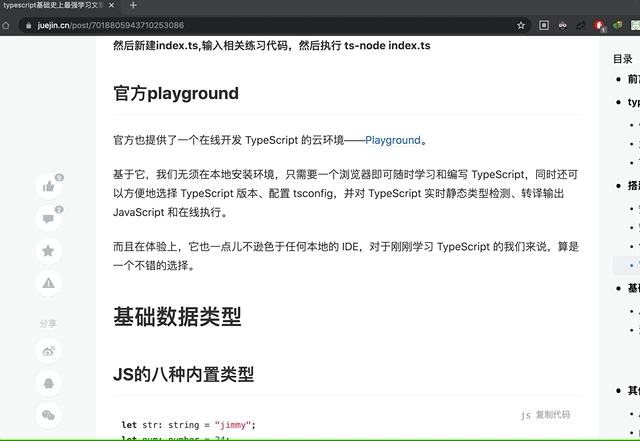Screen dimensions: 640x441
Task: Click the 基础数据类型 heading
Action: (x=177, y=316)
